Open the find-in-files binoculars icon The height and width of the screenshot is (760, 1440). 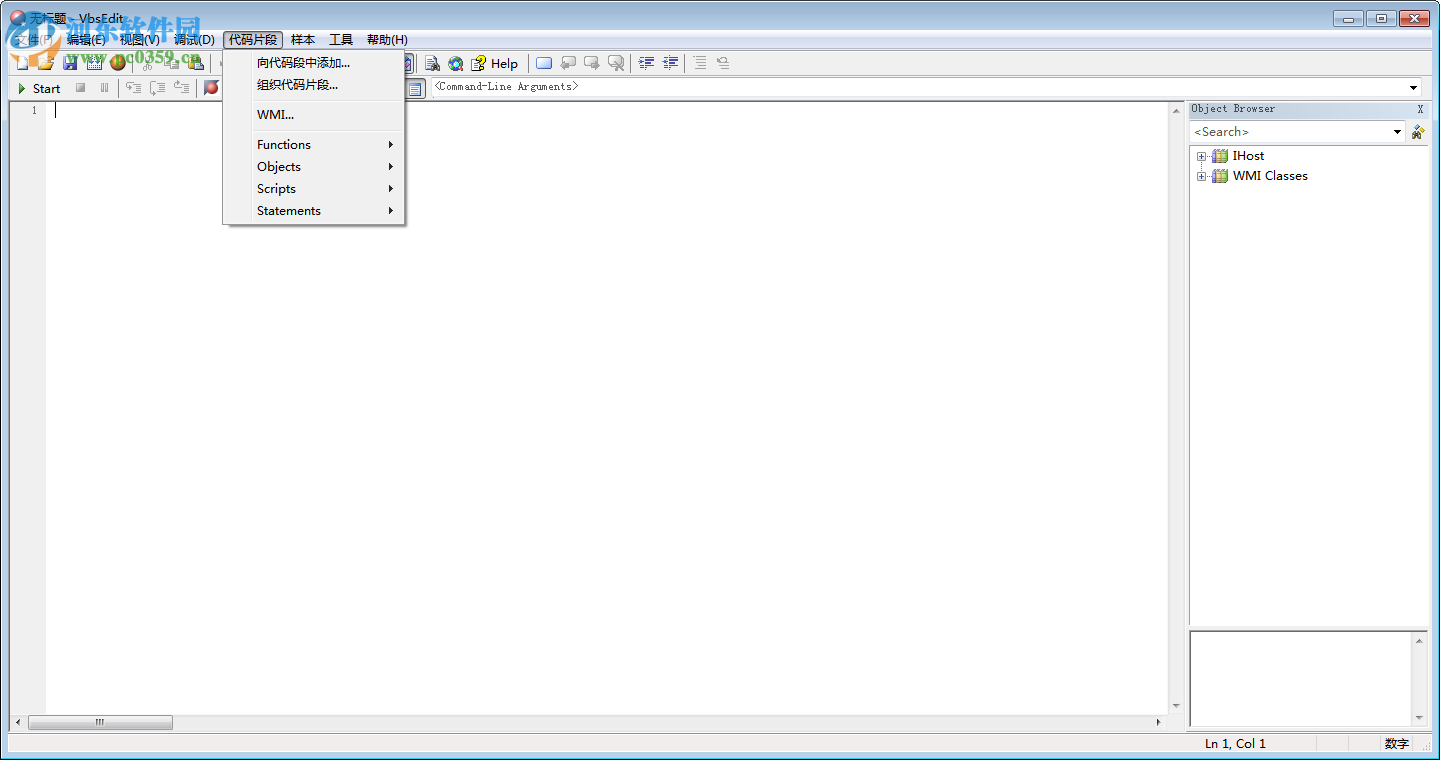432,63
